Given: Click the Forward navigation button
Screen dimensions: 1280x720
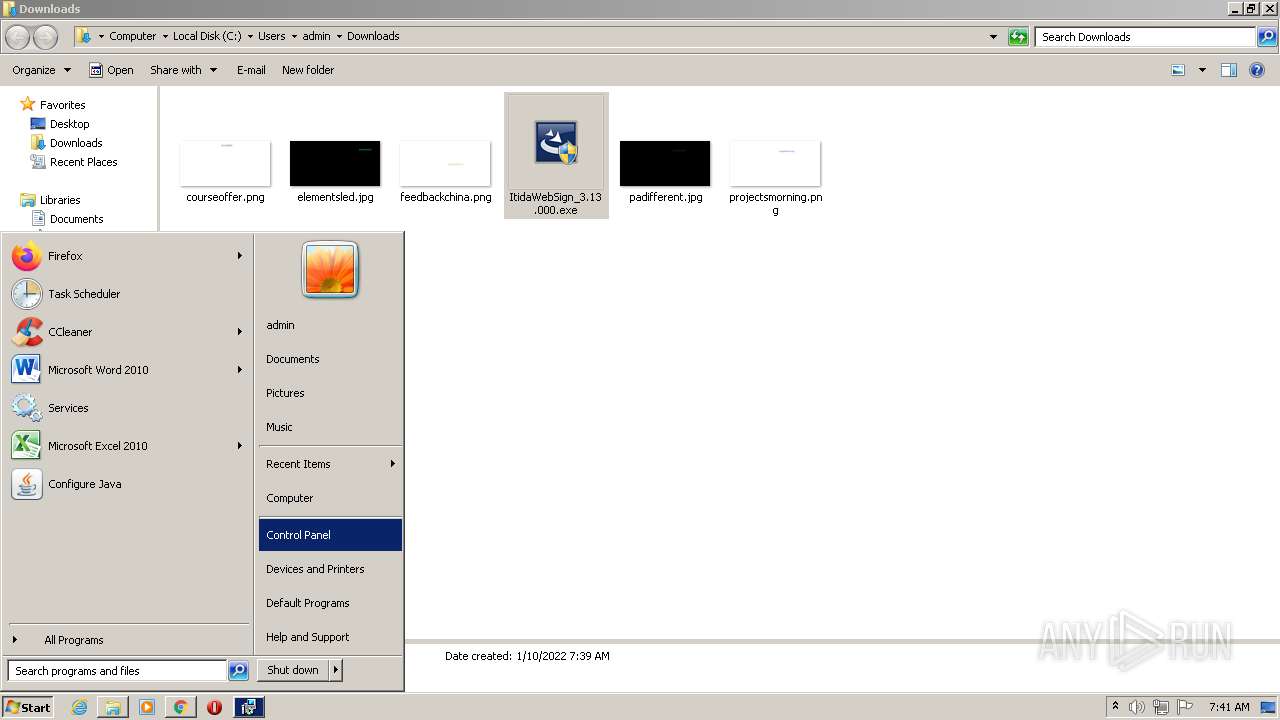Looking at the screenshot, I should (46, 37).
